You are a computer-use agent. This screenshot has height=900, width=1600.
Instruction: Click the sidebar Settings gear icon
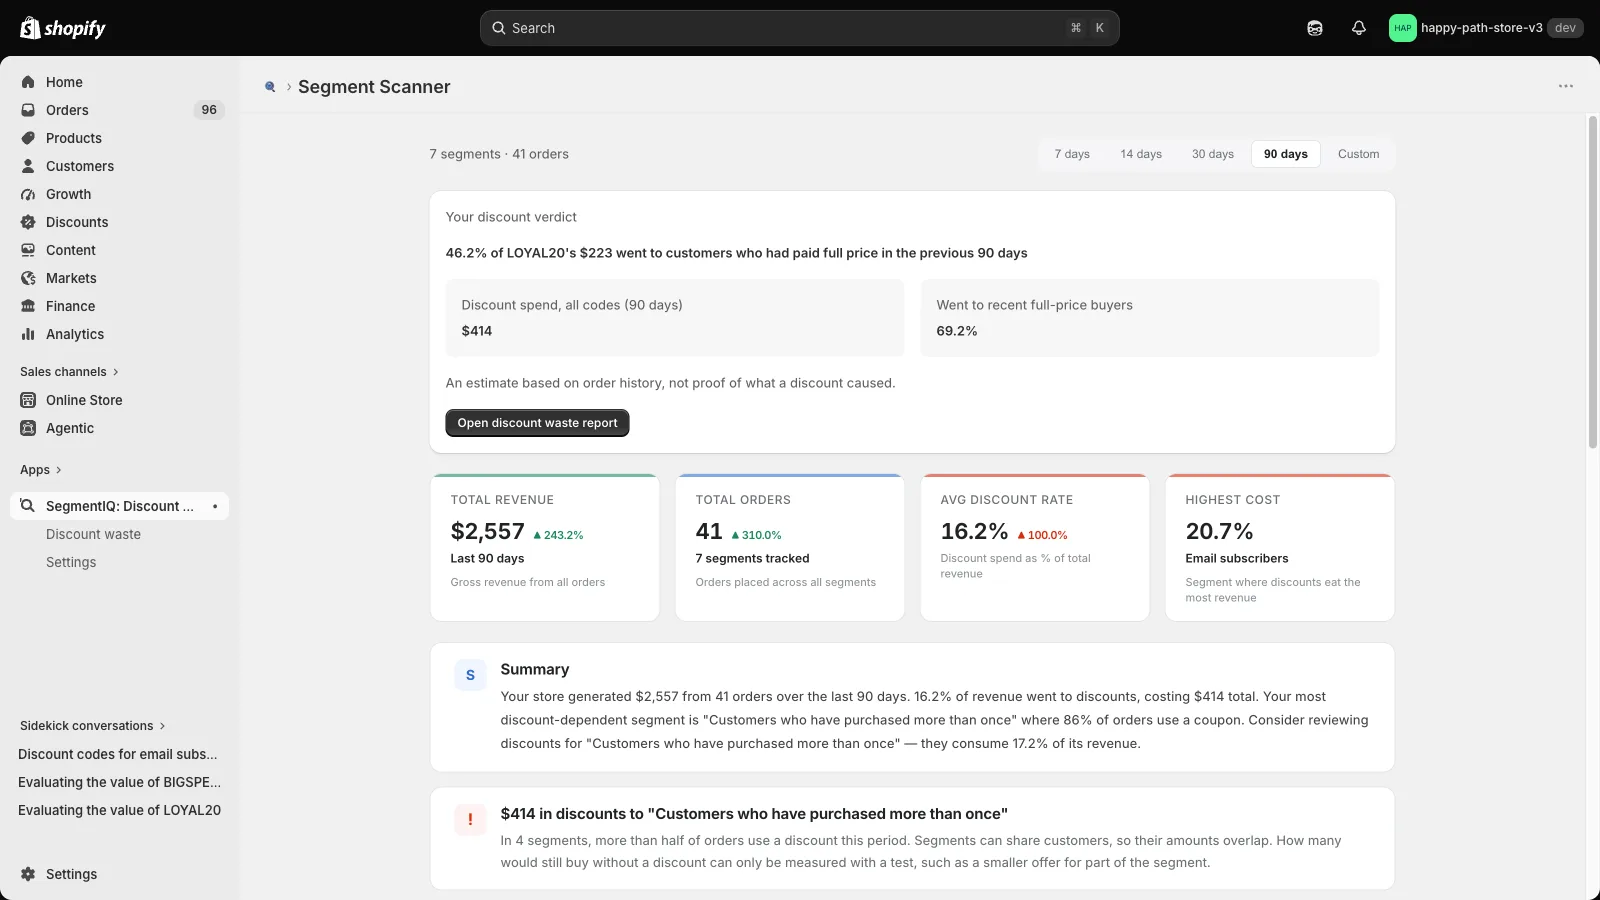pos(28,874)
